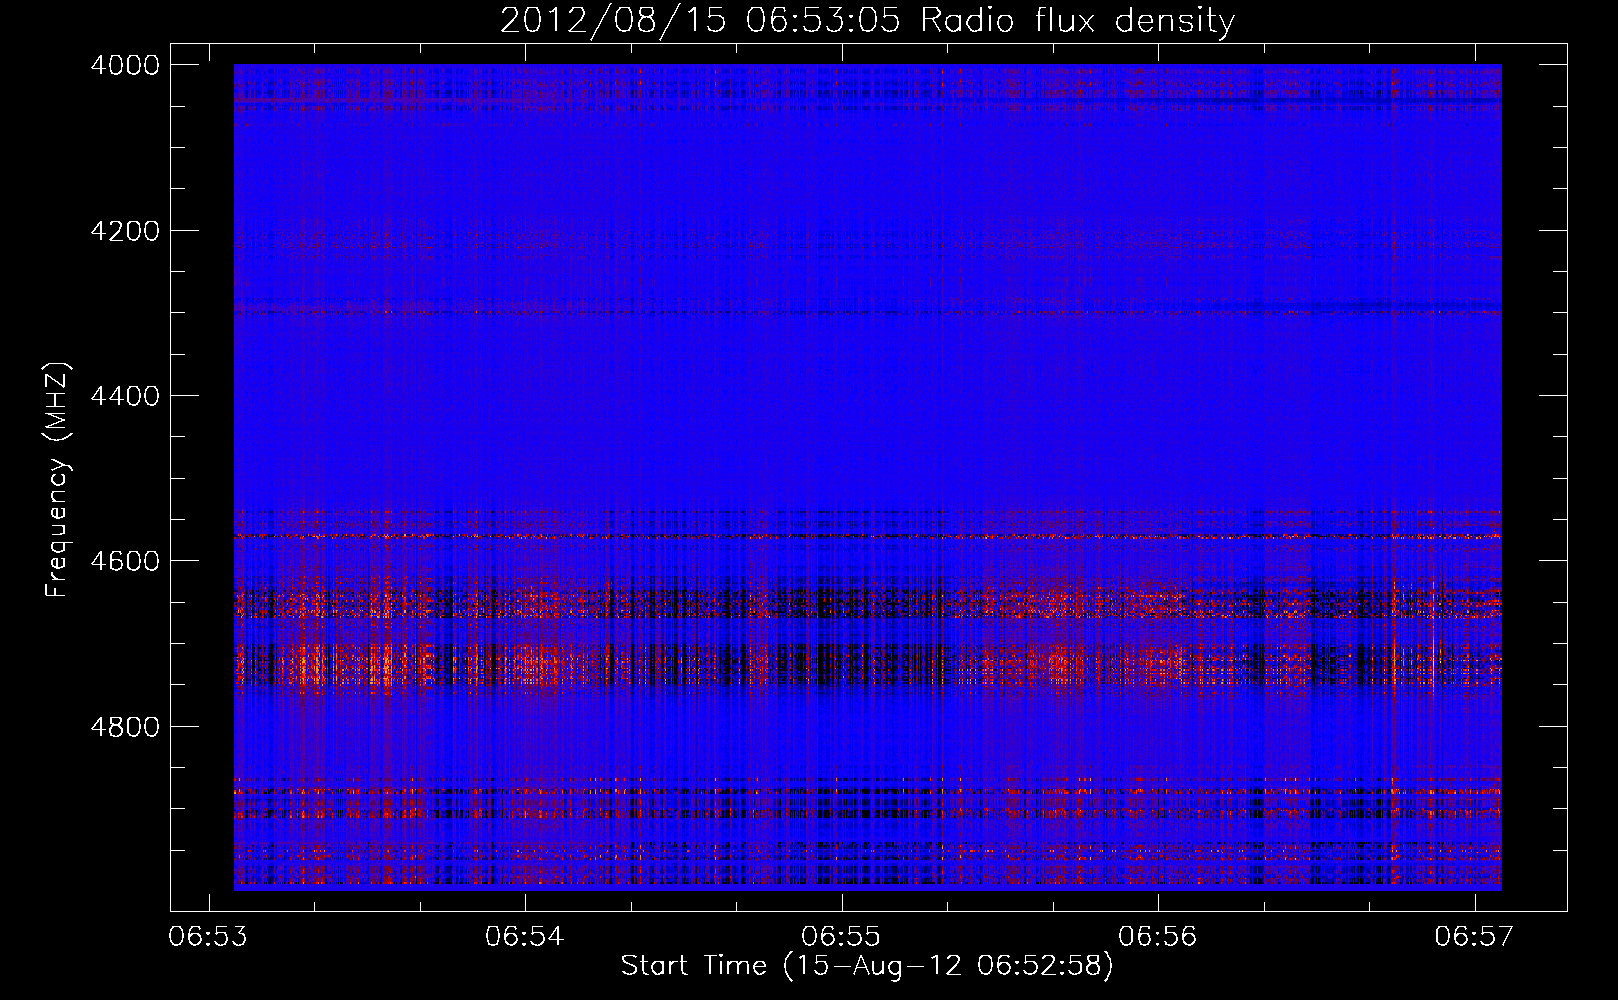Click the 06:54 time axis label
The image size is (1618, 1000).
coord(525,937)
